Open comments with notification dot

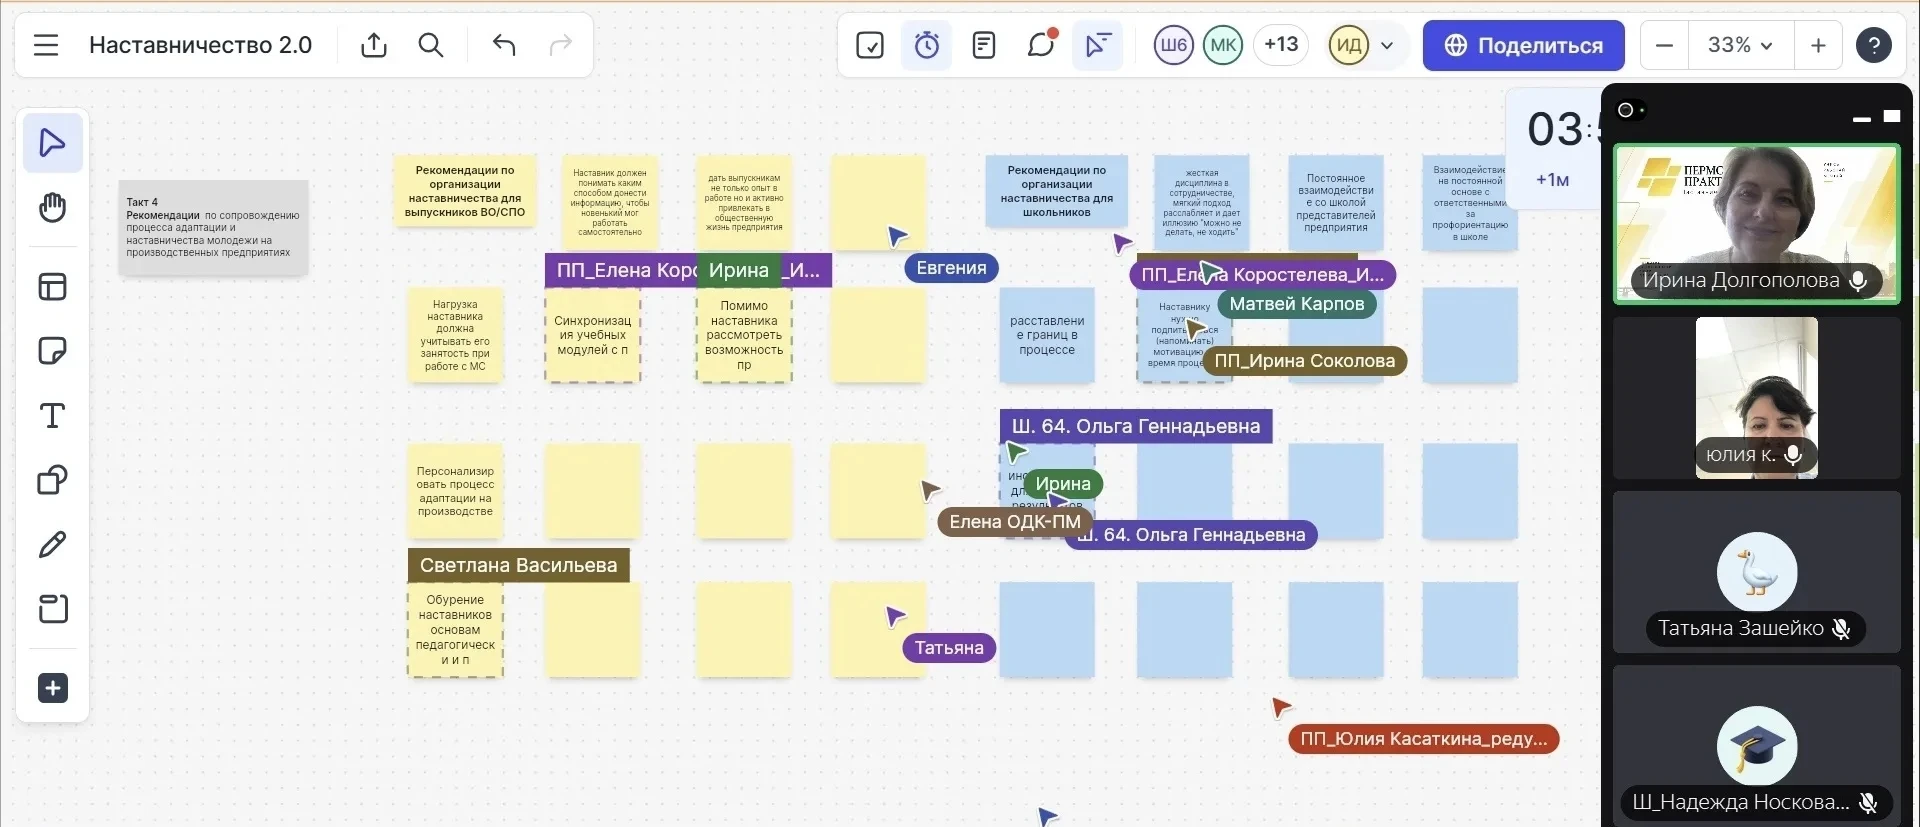(x=1041, y=45)
